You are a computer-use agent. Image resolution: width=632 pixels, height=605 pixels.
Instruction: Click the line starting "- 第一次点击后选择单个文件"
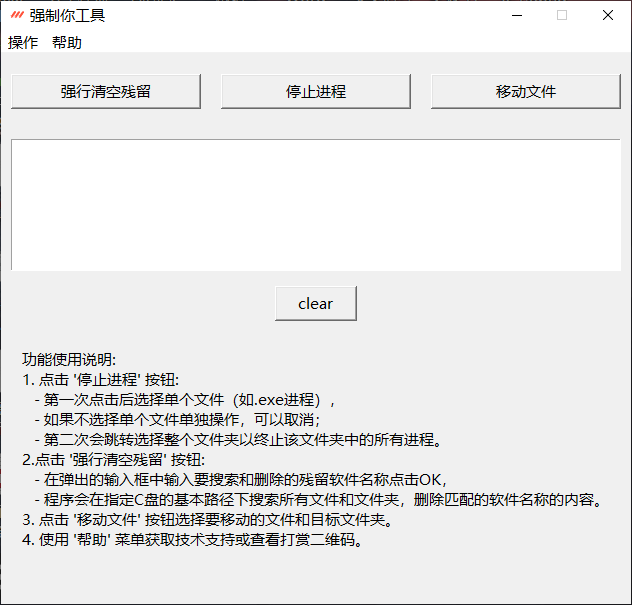(x=185, y=400)
